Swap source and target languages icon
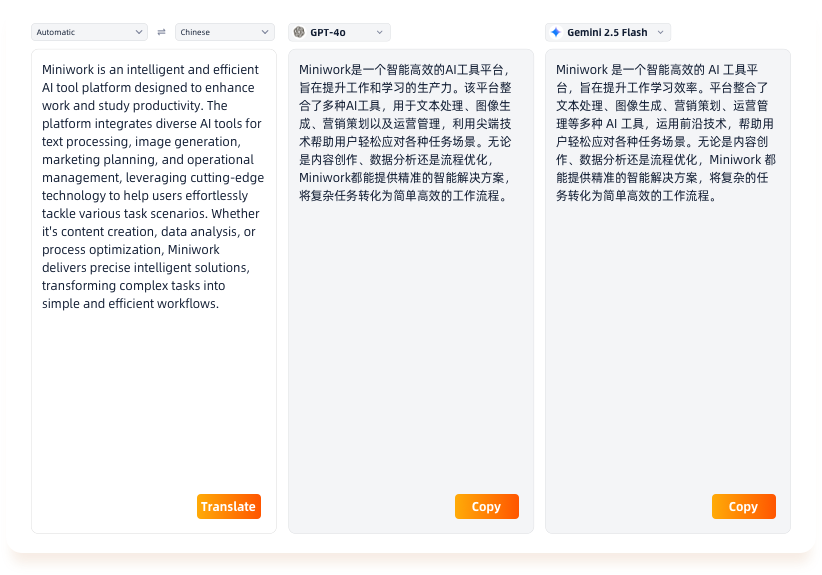 (161, 32)
